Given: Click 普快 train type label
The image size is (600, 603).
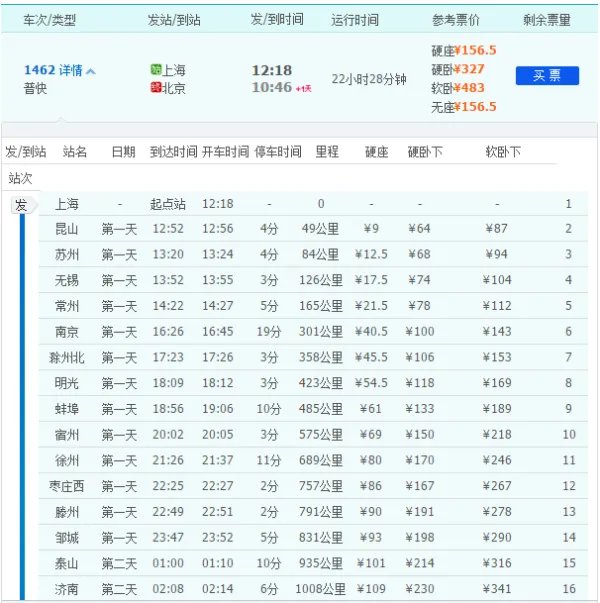Looking at the screenshot, I should point(35,89).
